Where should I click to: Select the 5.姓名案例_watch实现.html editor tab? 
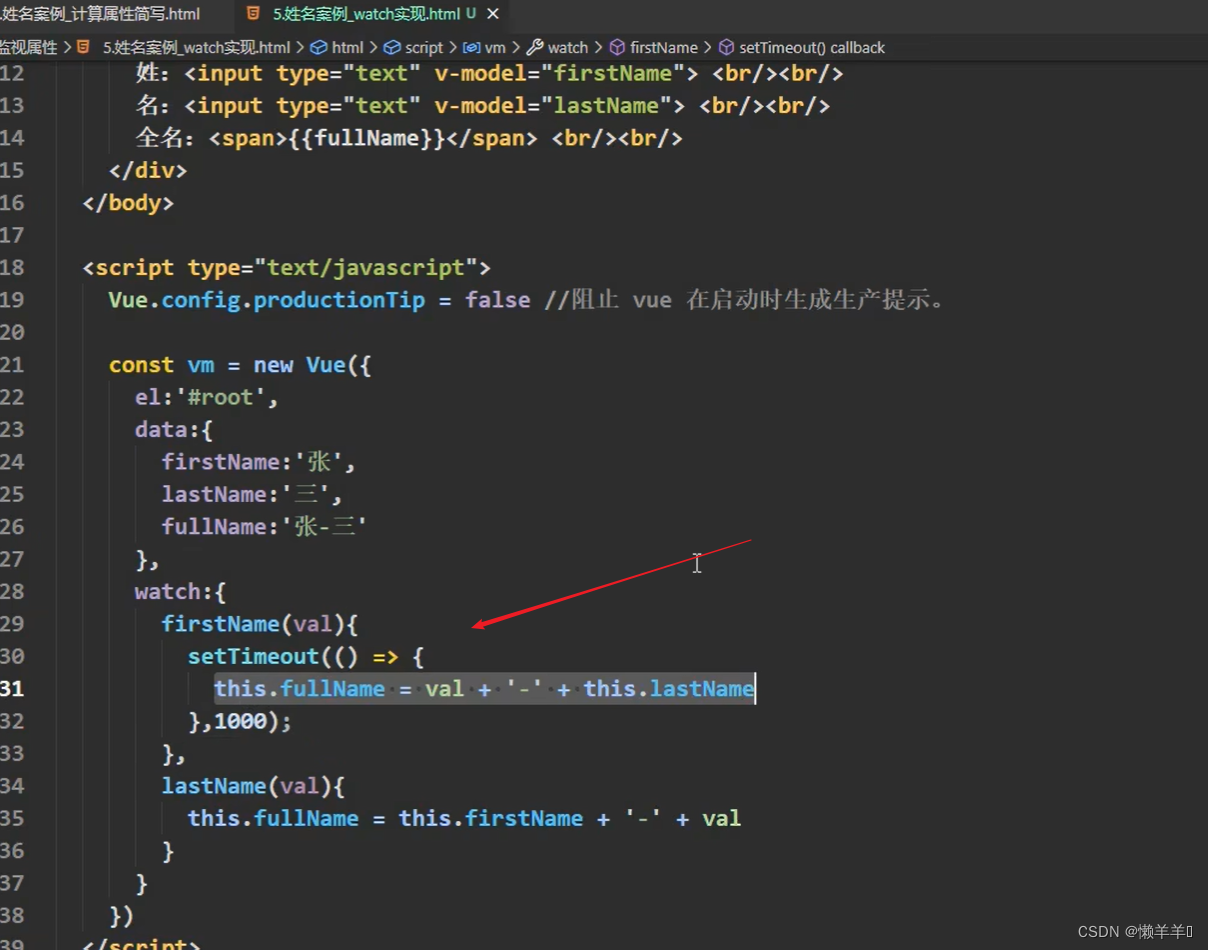coord(366,14)
